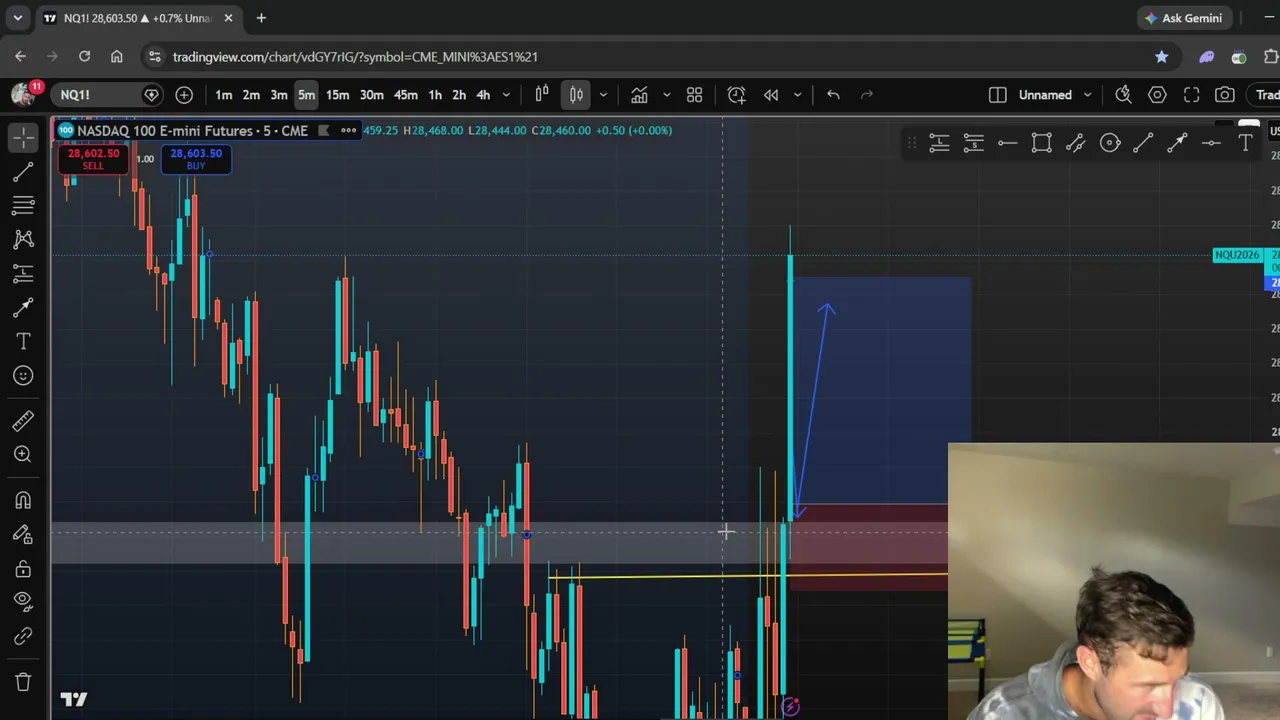Open the chart patterns tool
Viewport: 1280px width, 720px height.
[23, 239]
